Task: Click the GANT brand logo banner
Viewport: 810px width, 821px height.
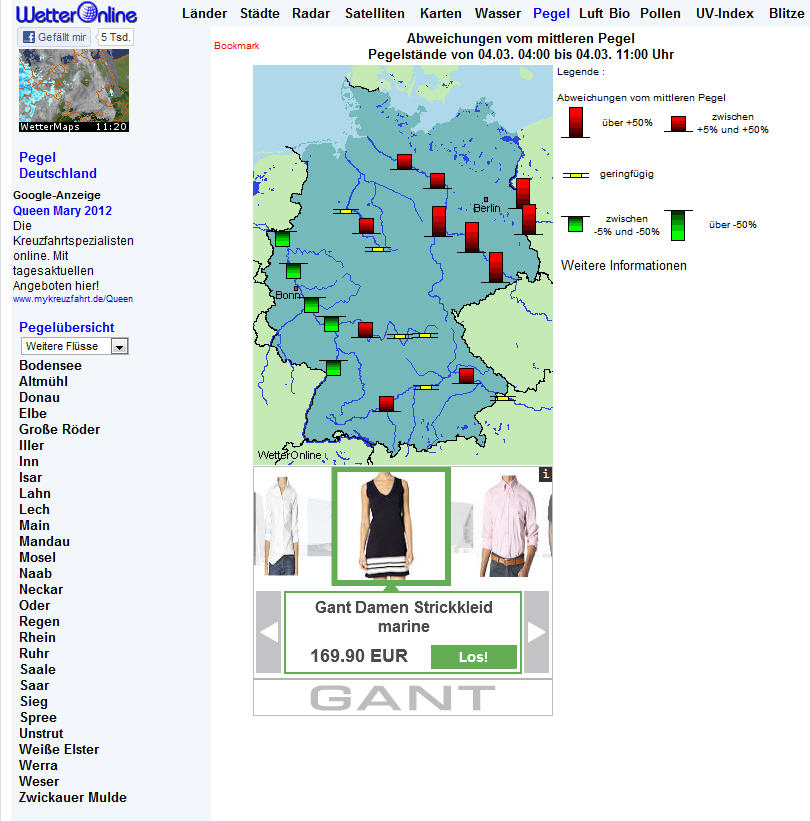Action: tap(403, 698)
